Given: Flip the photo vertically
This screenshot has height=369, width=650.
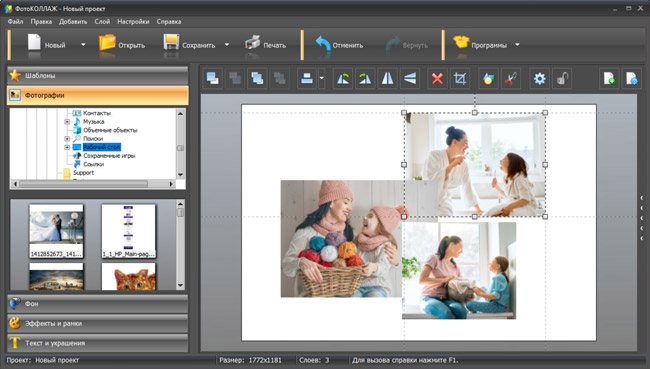Looking at the screenshot, I should tap(410, 78).
